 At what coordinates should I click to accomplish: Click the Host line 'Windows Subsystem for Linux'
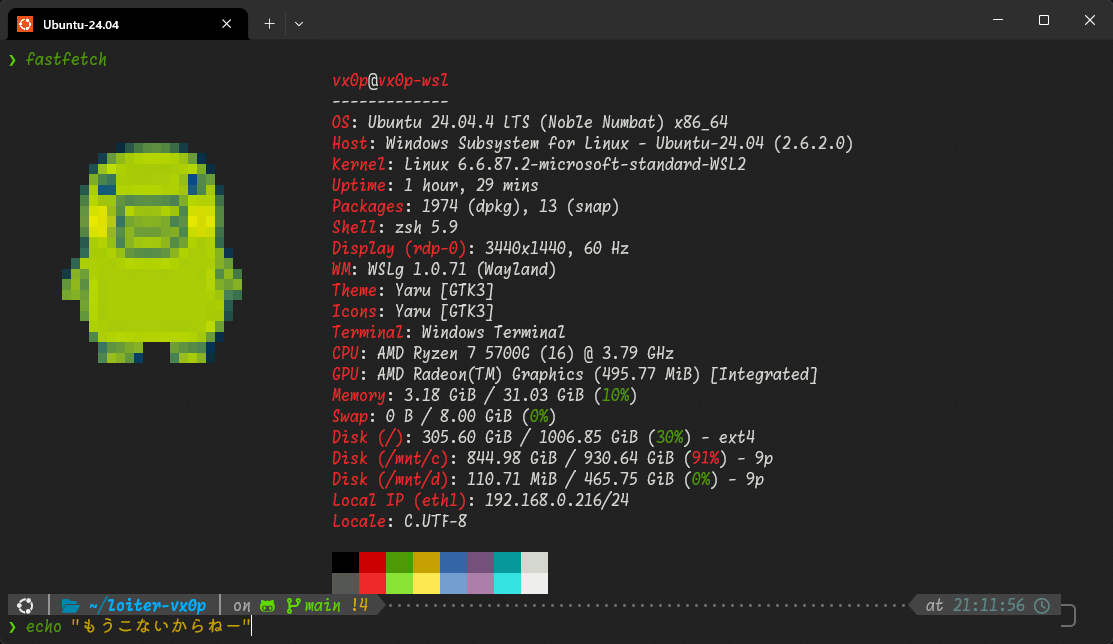tap(593, 143)
